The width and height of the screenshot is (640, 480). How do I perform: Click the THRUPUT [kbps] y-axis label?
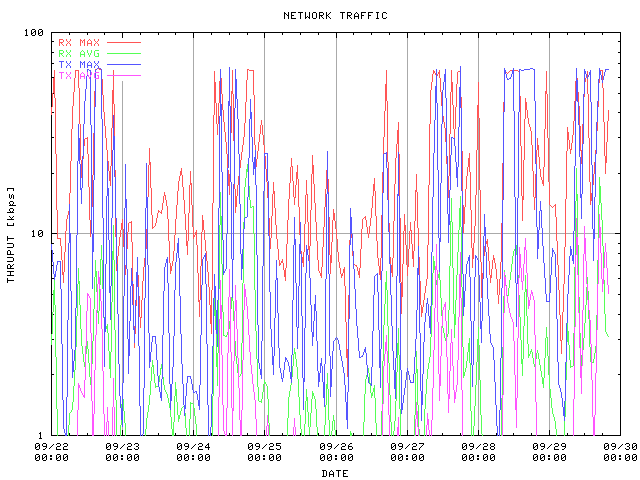point(11,234)
